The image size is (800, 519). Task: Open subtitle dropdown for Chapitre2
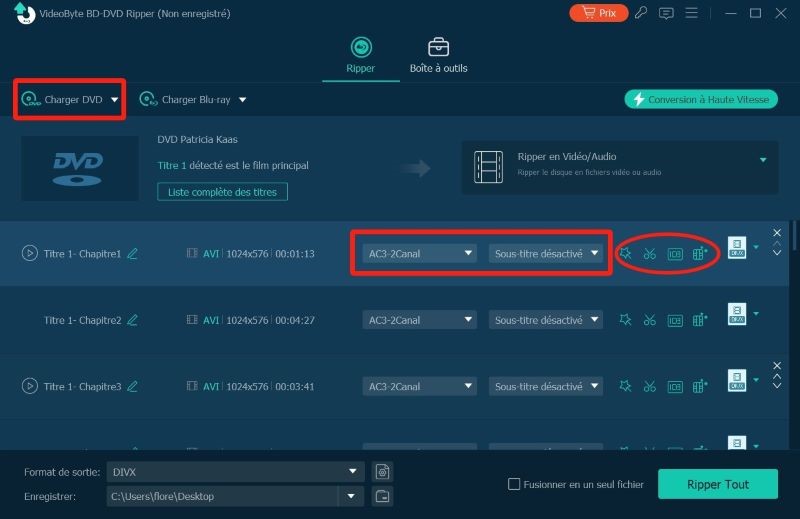point(546,320)
